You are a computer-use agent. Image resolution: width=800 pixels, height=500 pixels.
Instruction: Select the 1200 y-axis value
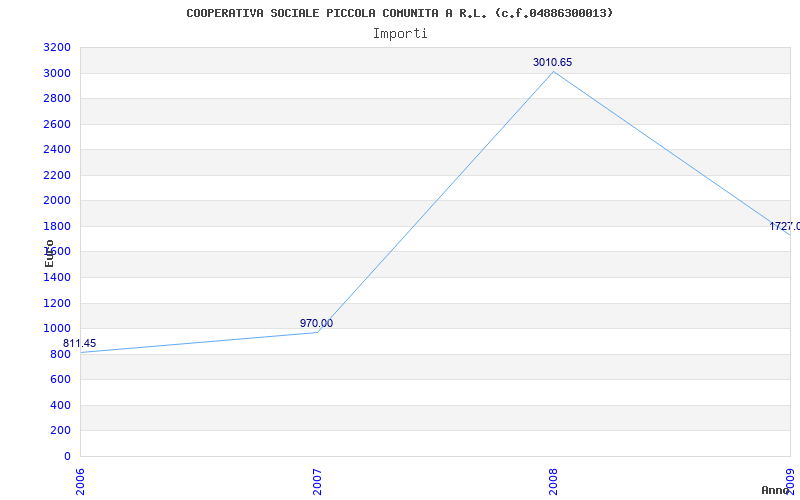point(57,304)
